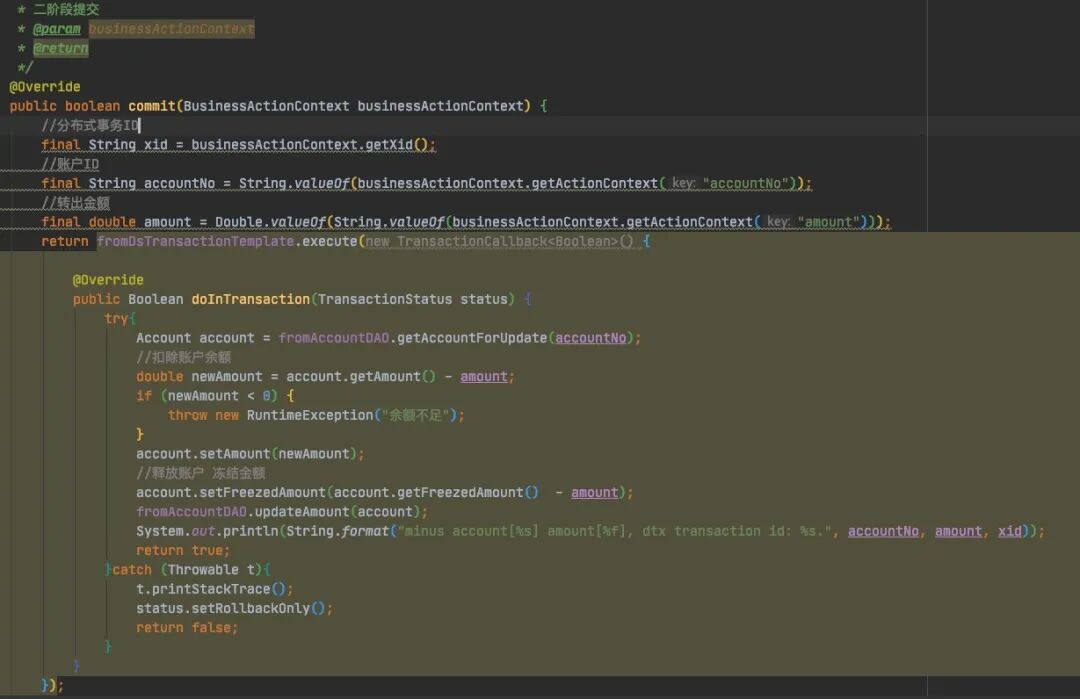Viewport: 1080px width, 699px height.
Task: Select the TransactionCallback<Boolean> type
Action: pos(507,241)
